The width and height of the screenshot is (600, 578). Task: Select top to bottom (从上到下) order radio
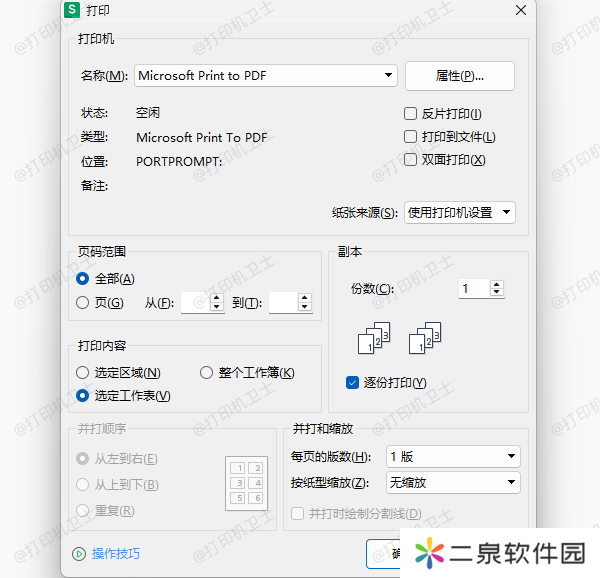(x=83, y=484)
